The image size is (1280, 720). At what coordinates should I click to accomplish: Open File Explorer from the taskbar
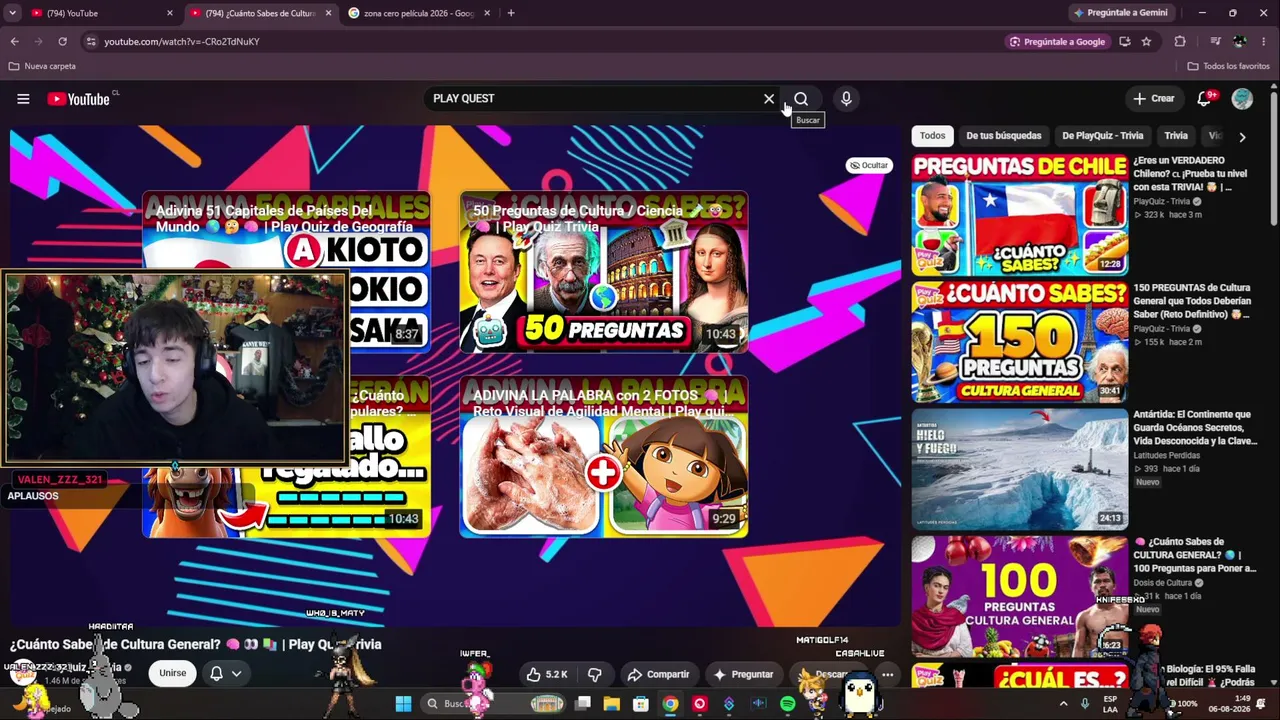coord(612,704)
